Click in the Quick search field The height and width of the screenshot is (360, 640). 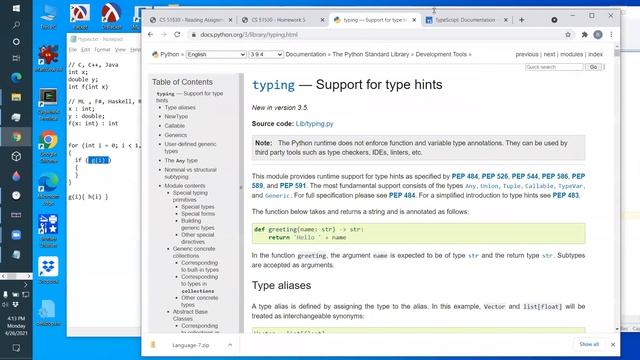pos(554,67)
